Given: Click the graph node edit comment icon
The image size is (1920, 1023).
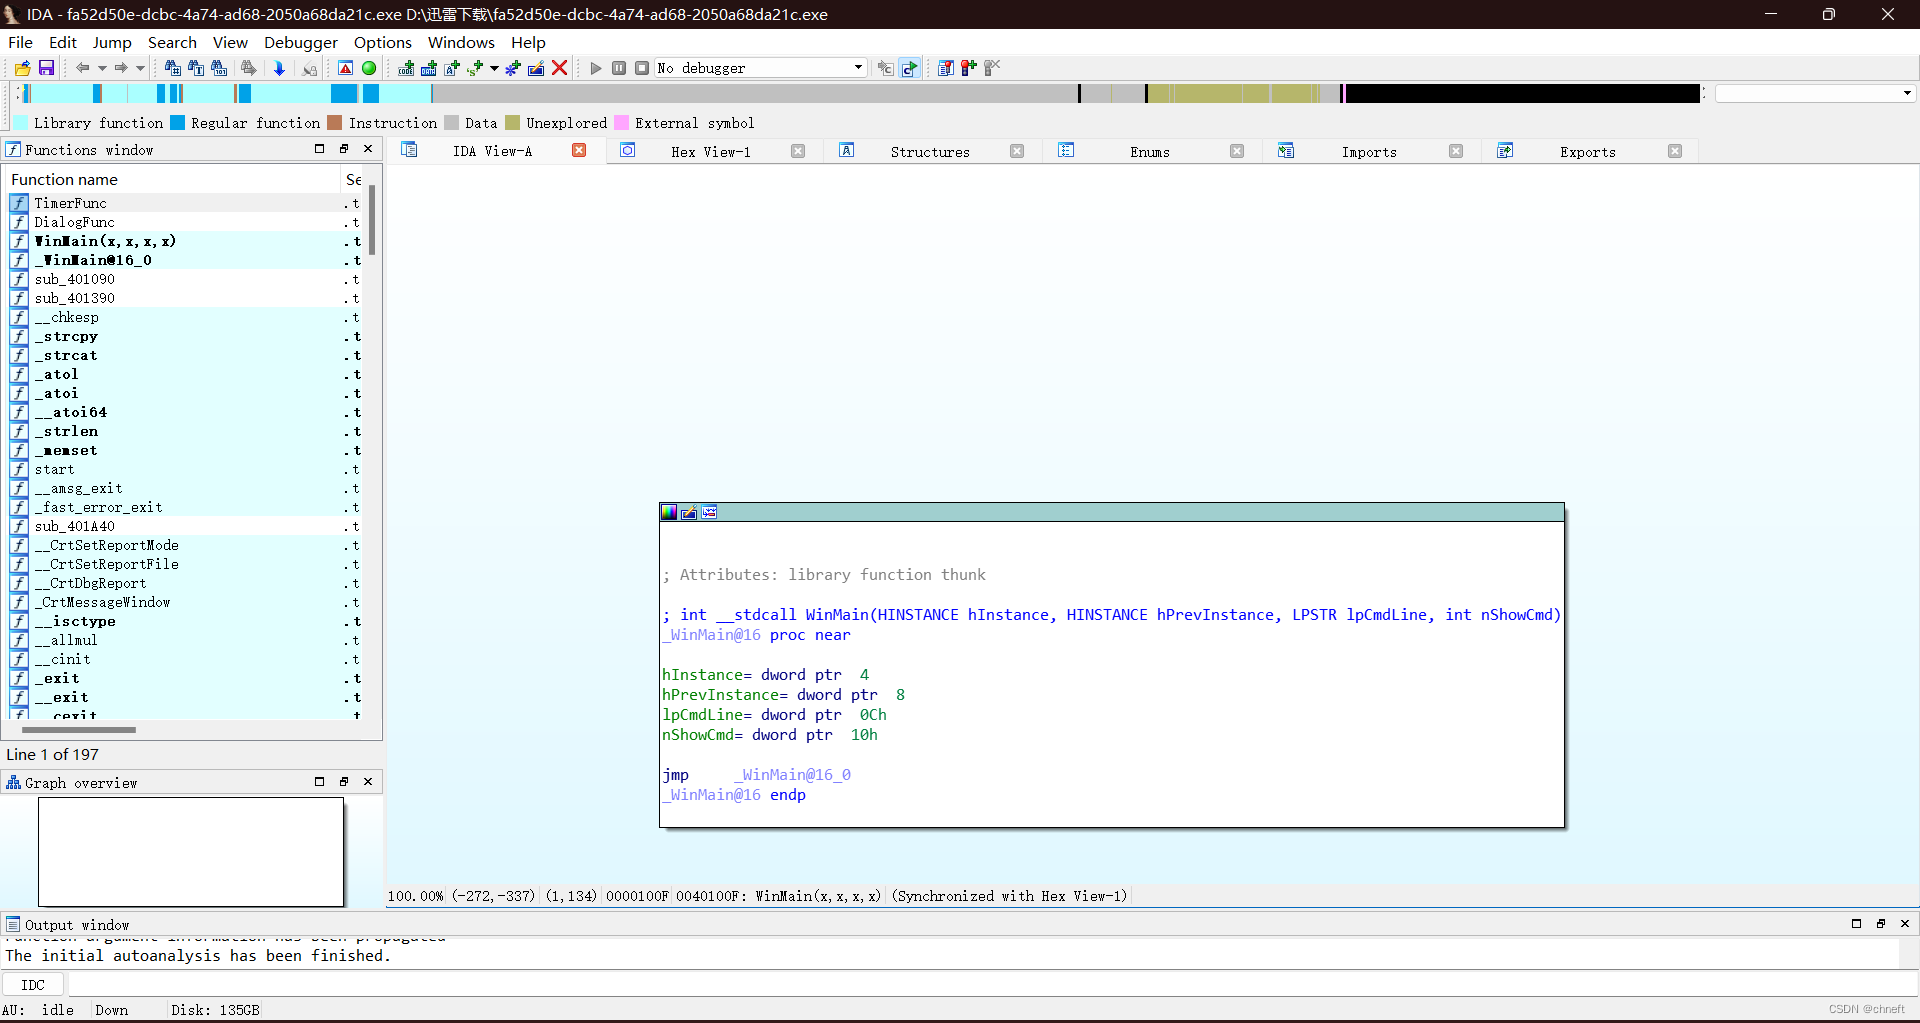Looking at the screenshot, I should [689, 512].
